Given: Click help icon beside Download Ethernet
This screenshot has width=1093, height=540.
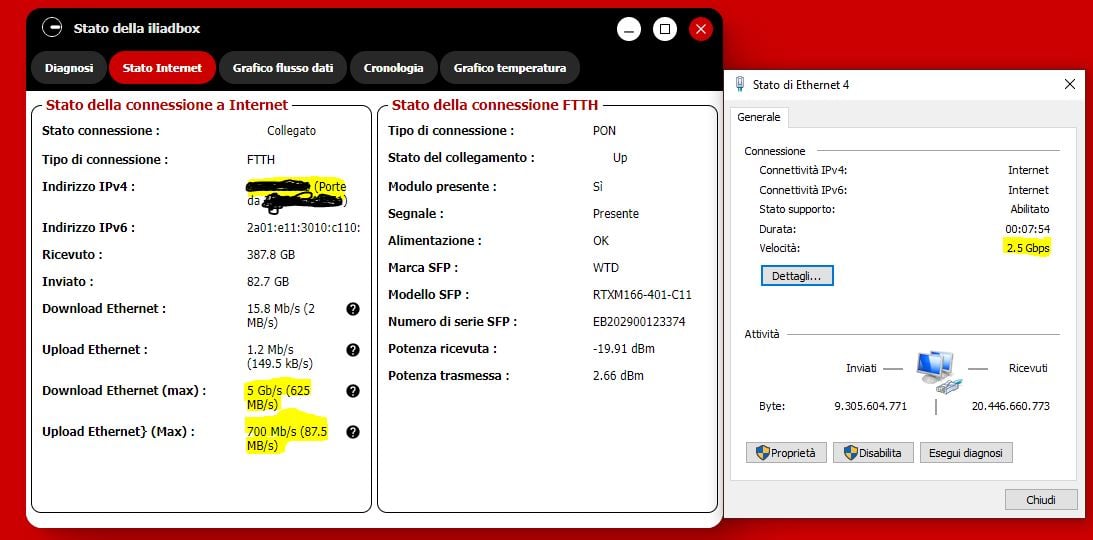Looking at the screenshot, I should 353,309.
